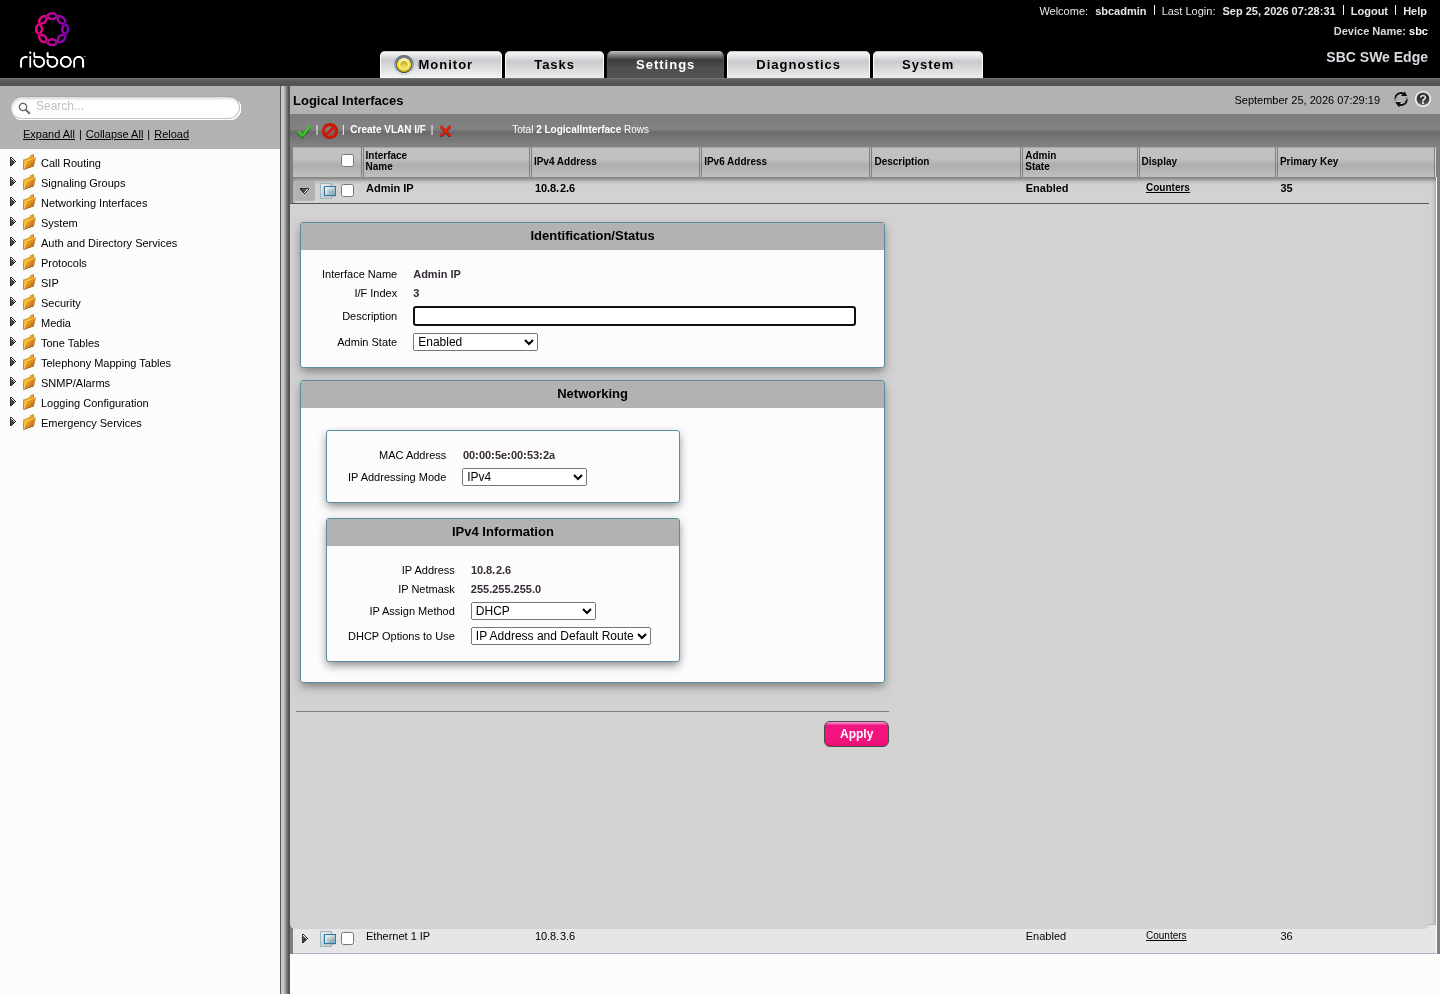Click Create VLAN I/F
1440x994 pixels.
[x=388, y=130]
